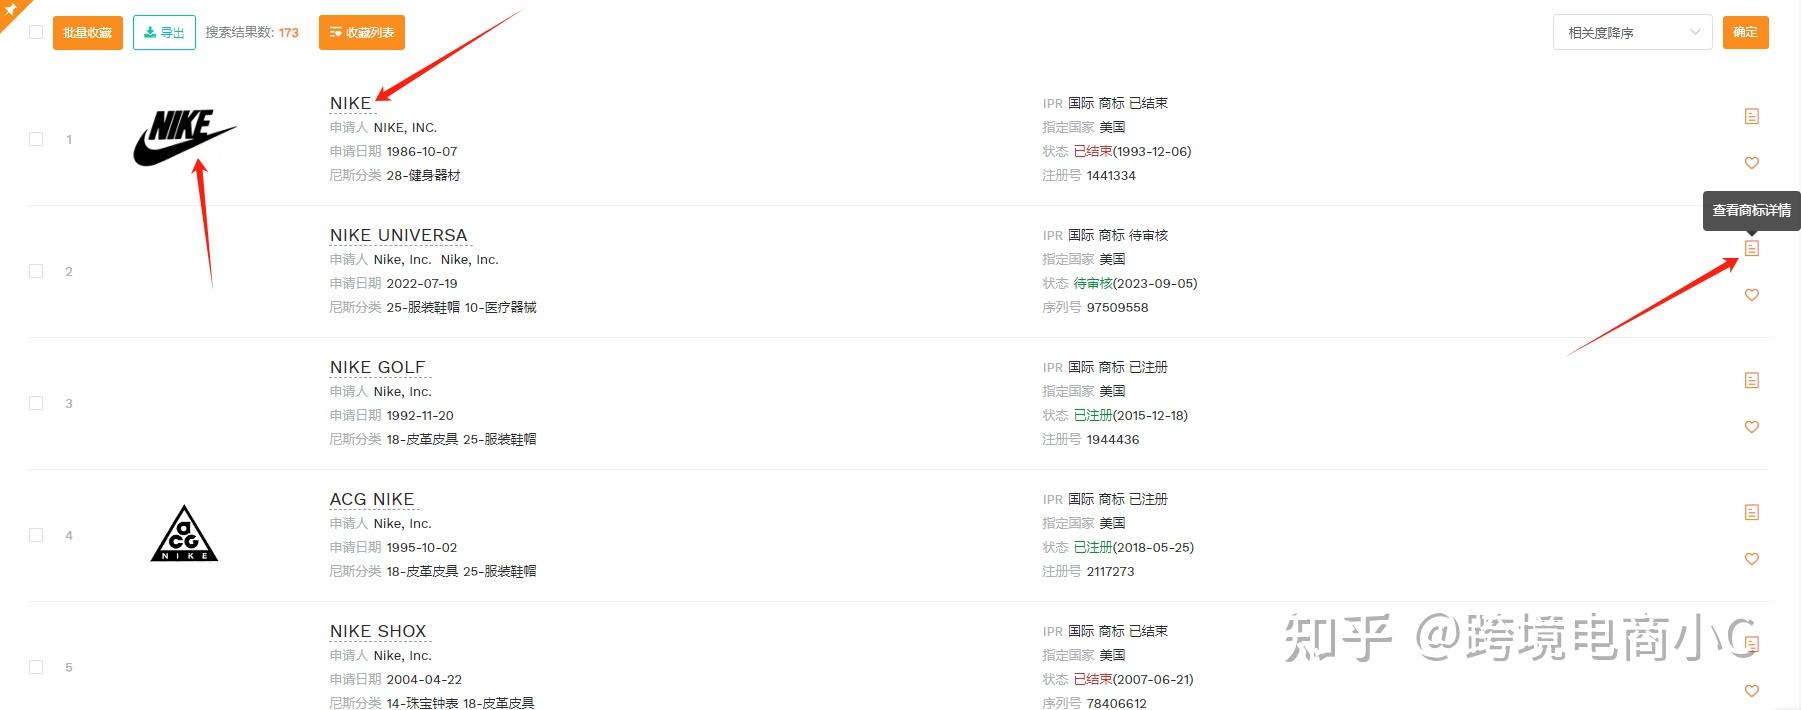Open trademark details for NIKE UNIVERSA
The width and height of the screenshot is (1801, 710).
tap(1751, 248)
